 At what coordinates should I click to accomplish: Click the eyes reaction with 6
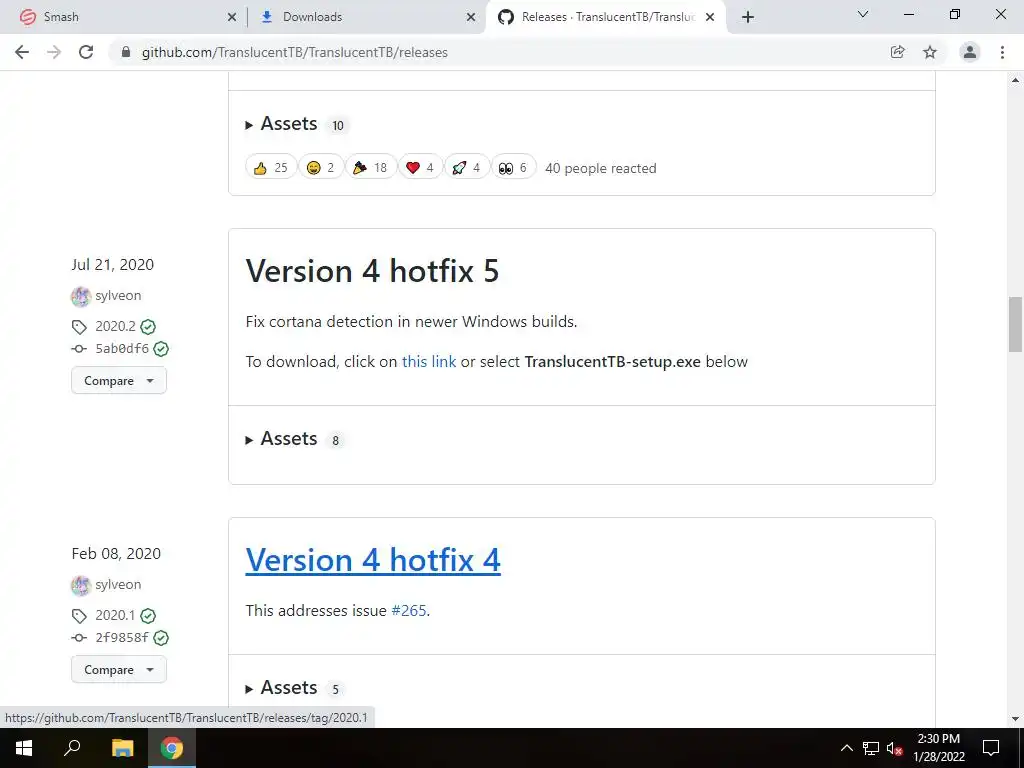[x=513, y=168]
